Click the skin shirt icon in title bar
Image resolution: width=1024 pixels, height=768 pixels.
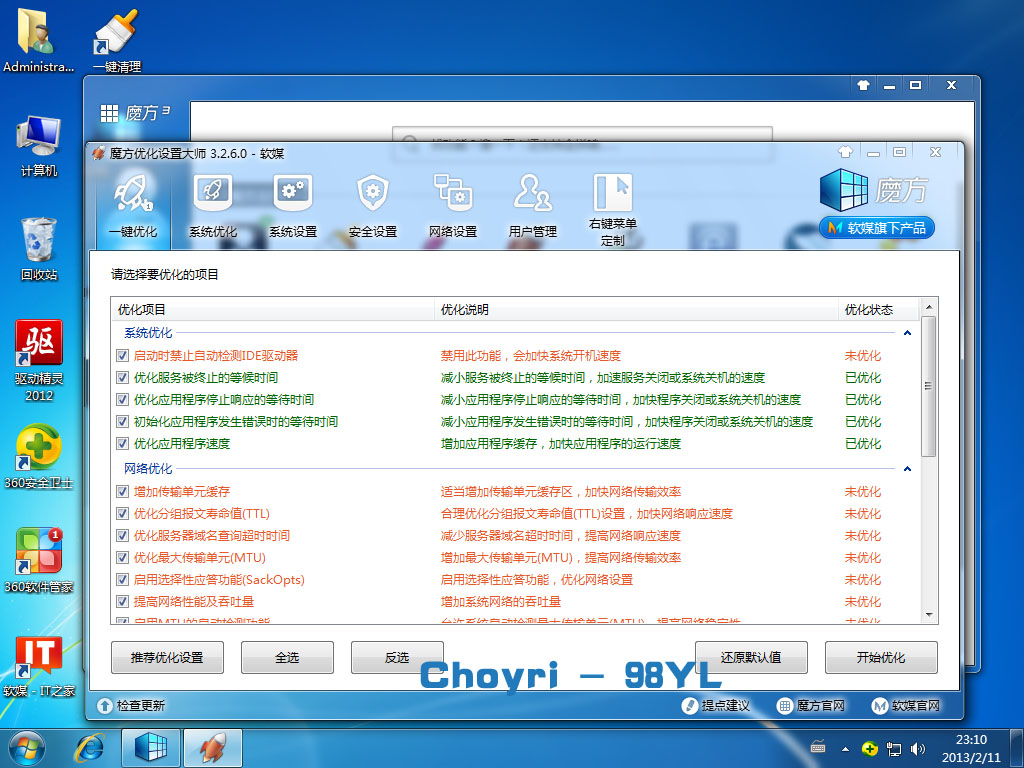(845, 152)
